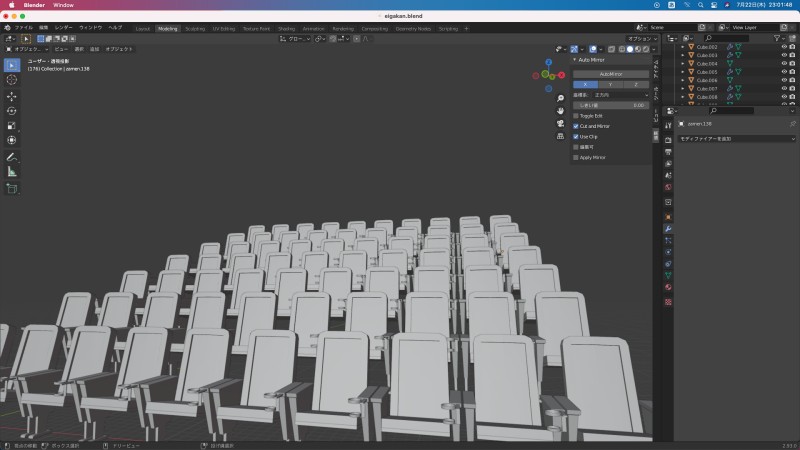Enable the Toggle Edit checkbox
The image size is (800, 450).
(x=576, y=116)
